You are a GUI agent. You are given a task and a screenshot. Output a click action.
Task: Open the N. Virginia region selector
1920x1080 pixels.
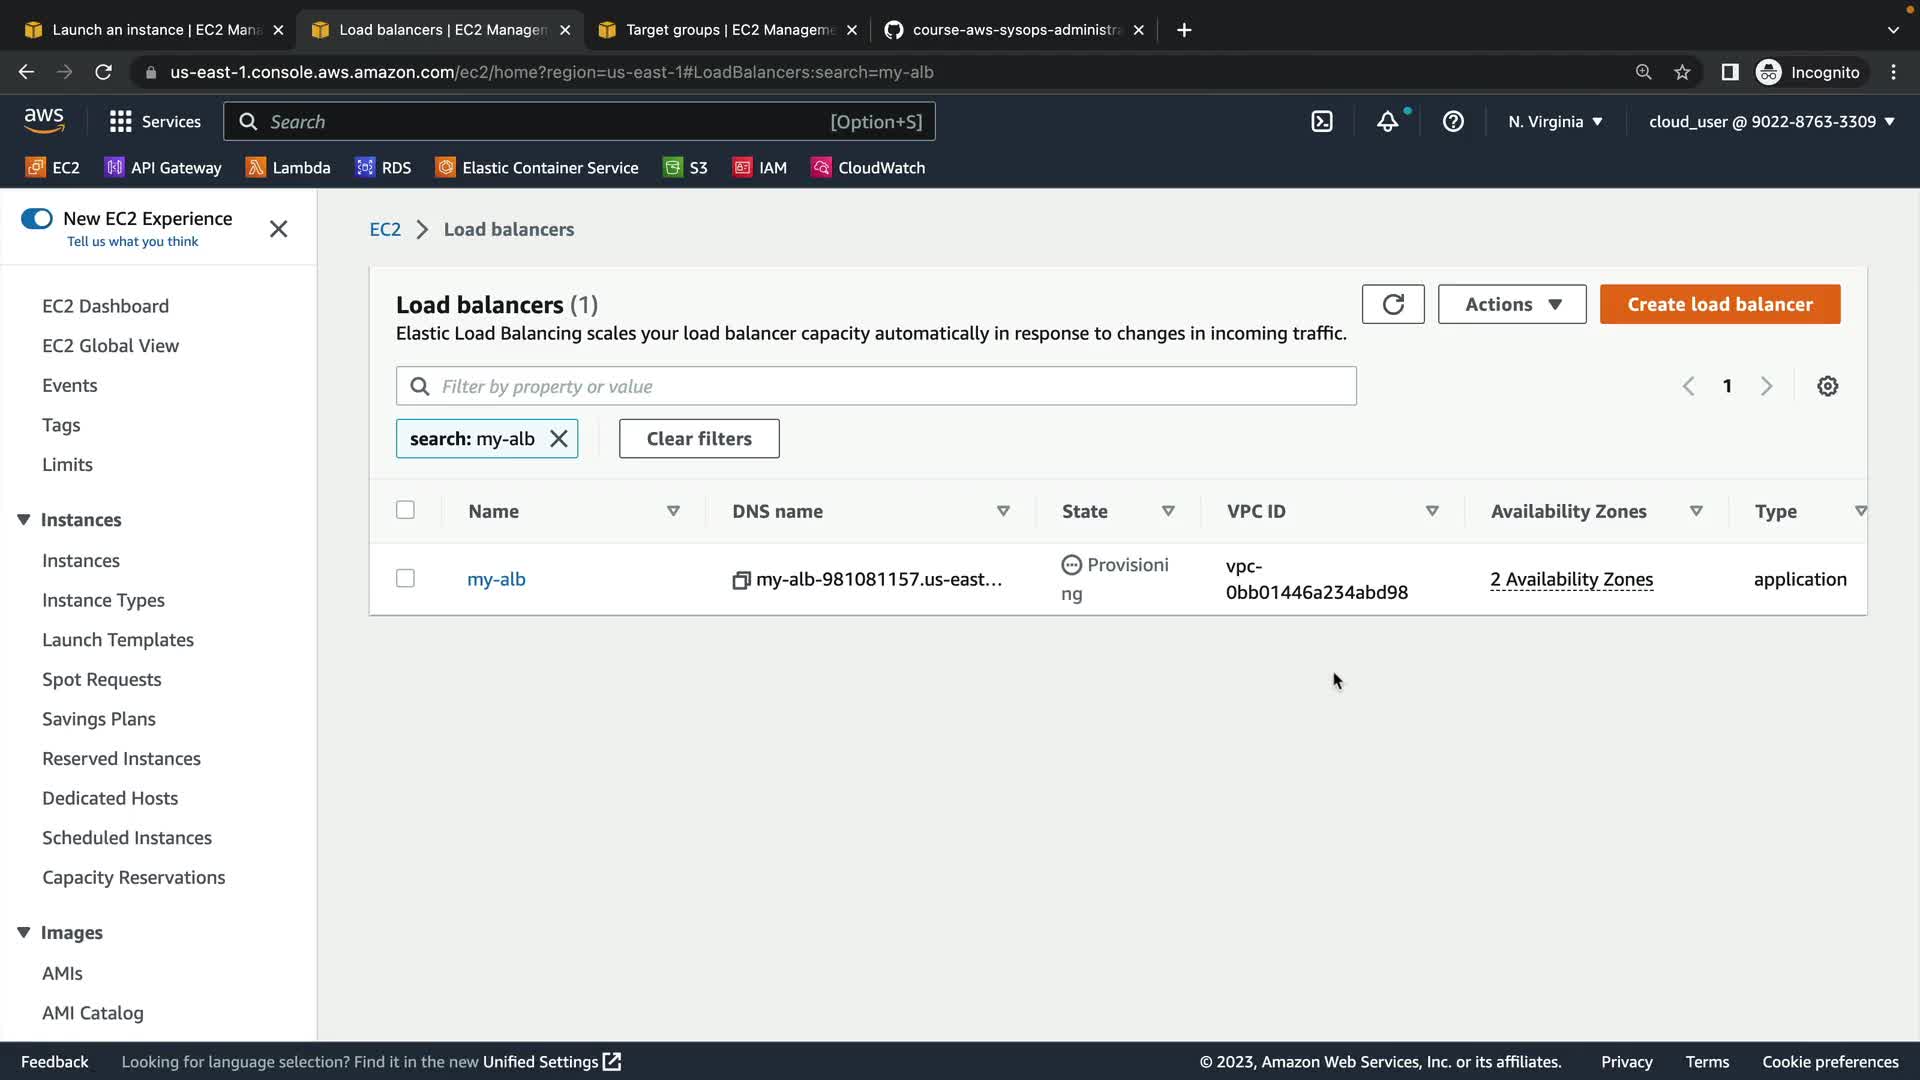tap(1555, 122)
